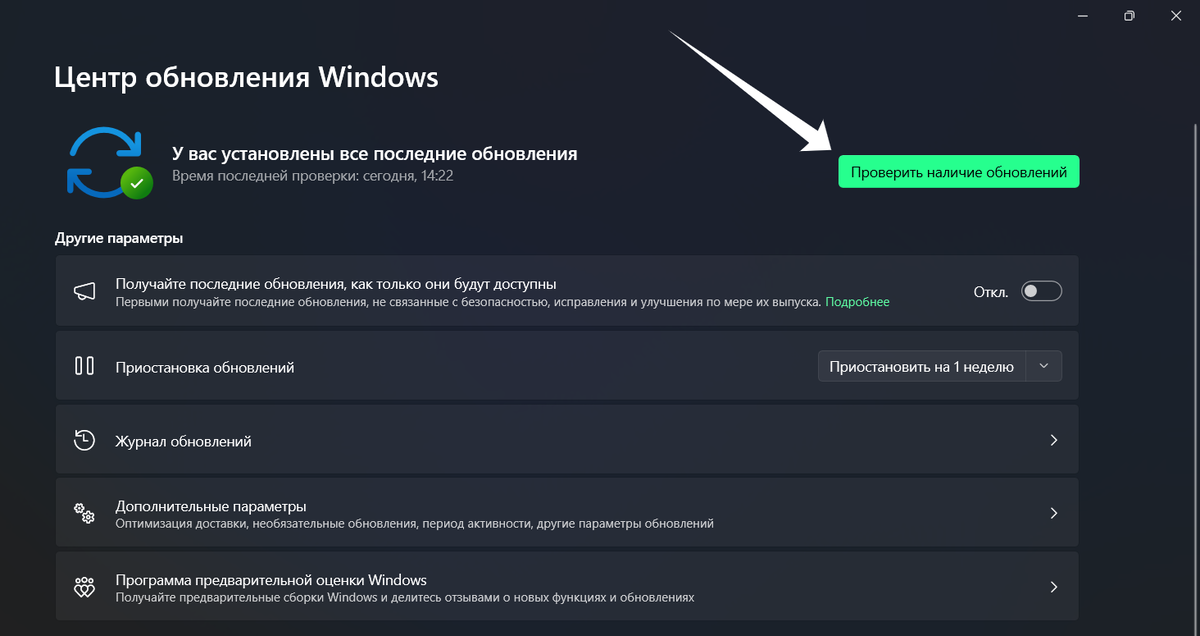Image resolution: width=1200 pixels, height=636 pixels.
Task: Expand Журнал обновлений with its chevron
Action: click(1053, 440)
